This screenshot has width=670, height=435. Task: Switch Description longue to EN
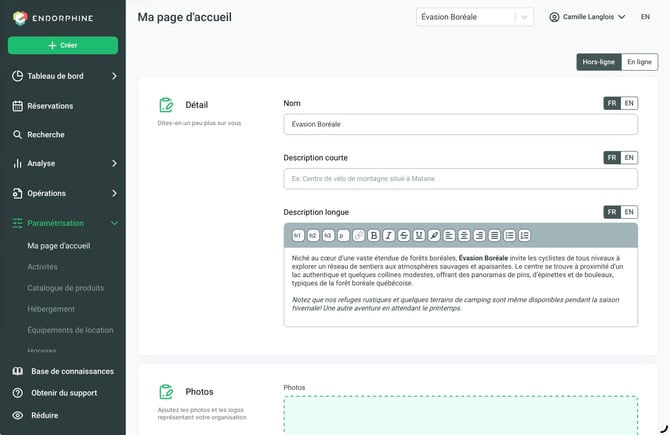point(629,212)
